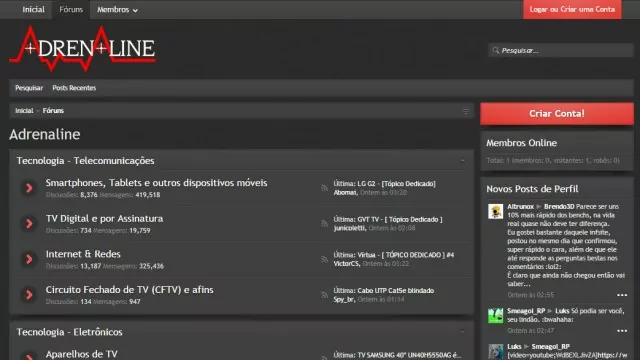Open options dots on Altrunox's profile post
The width and height of the screenshot is (640, 360).
point(622,295)
